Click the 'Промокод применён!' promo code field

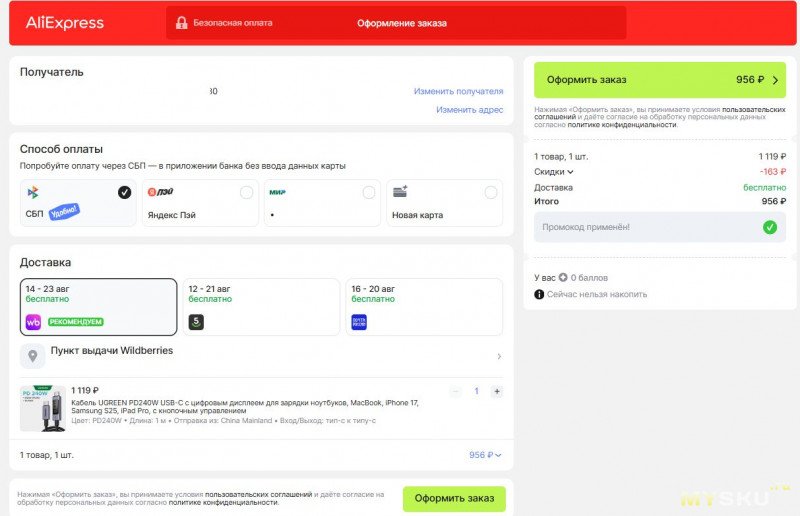point(660,227)
